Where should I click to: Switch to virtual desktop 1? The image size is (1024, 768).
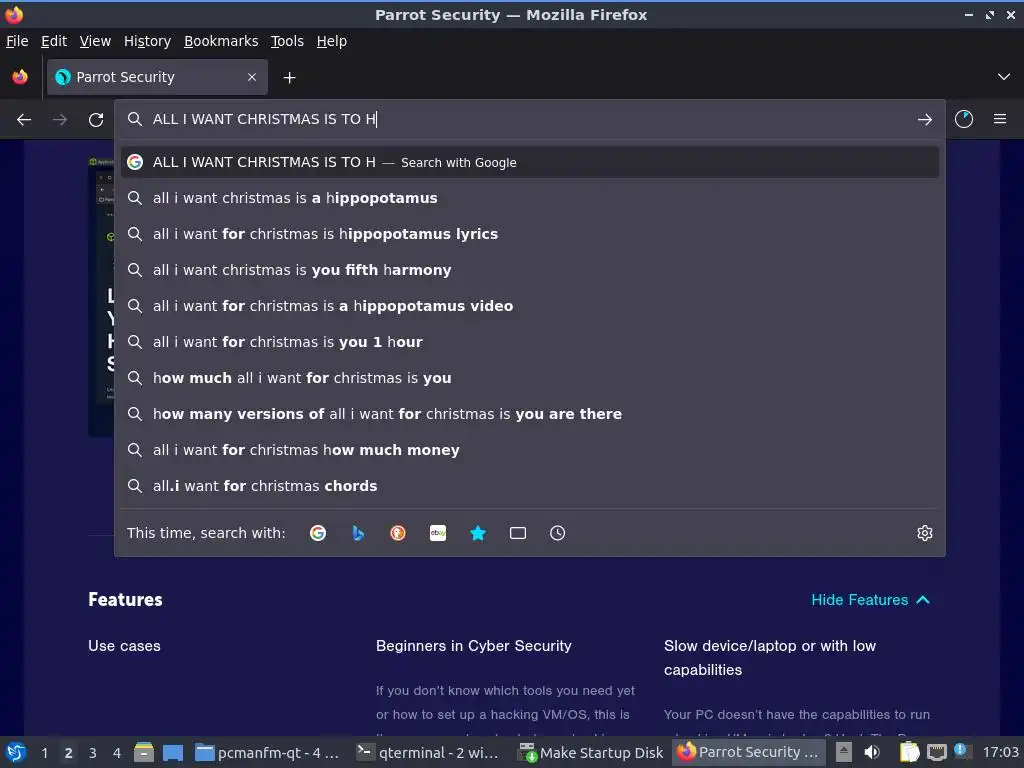coord(44,753)
